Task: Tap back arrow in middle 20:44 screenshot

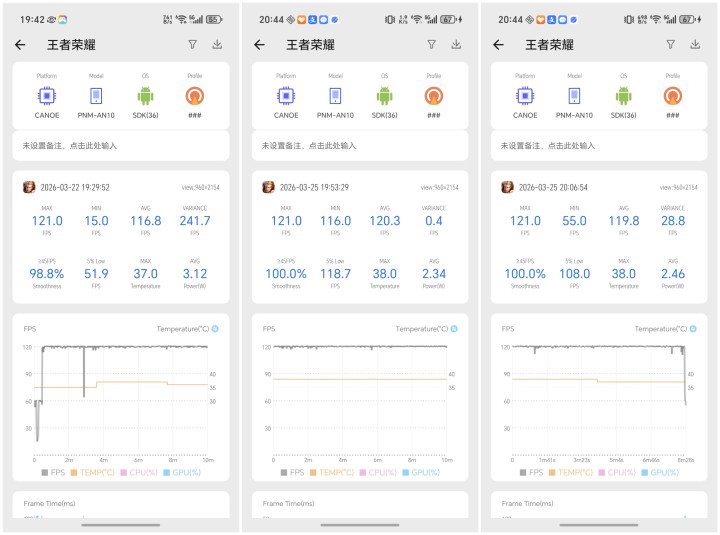Action: coord(259,45)
